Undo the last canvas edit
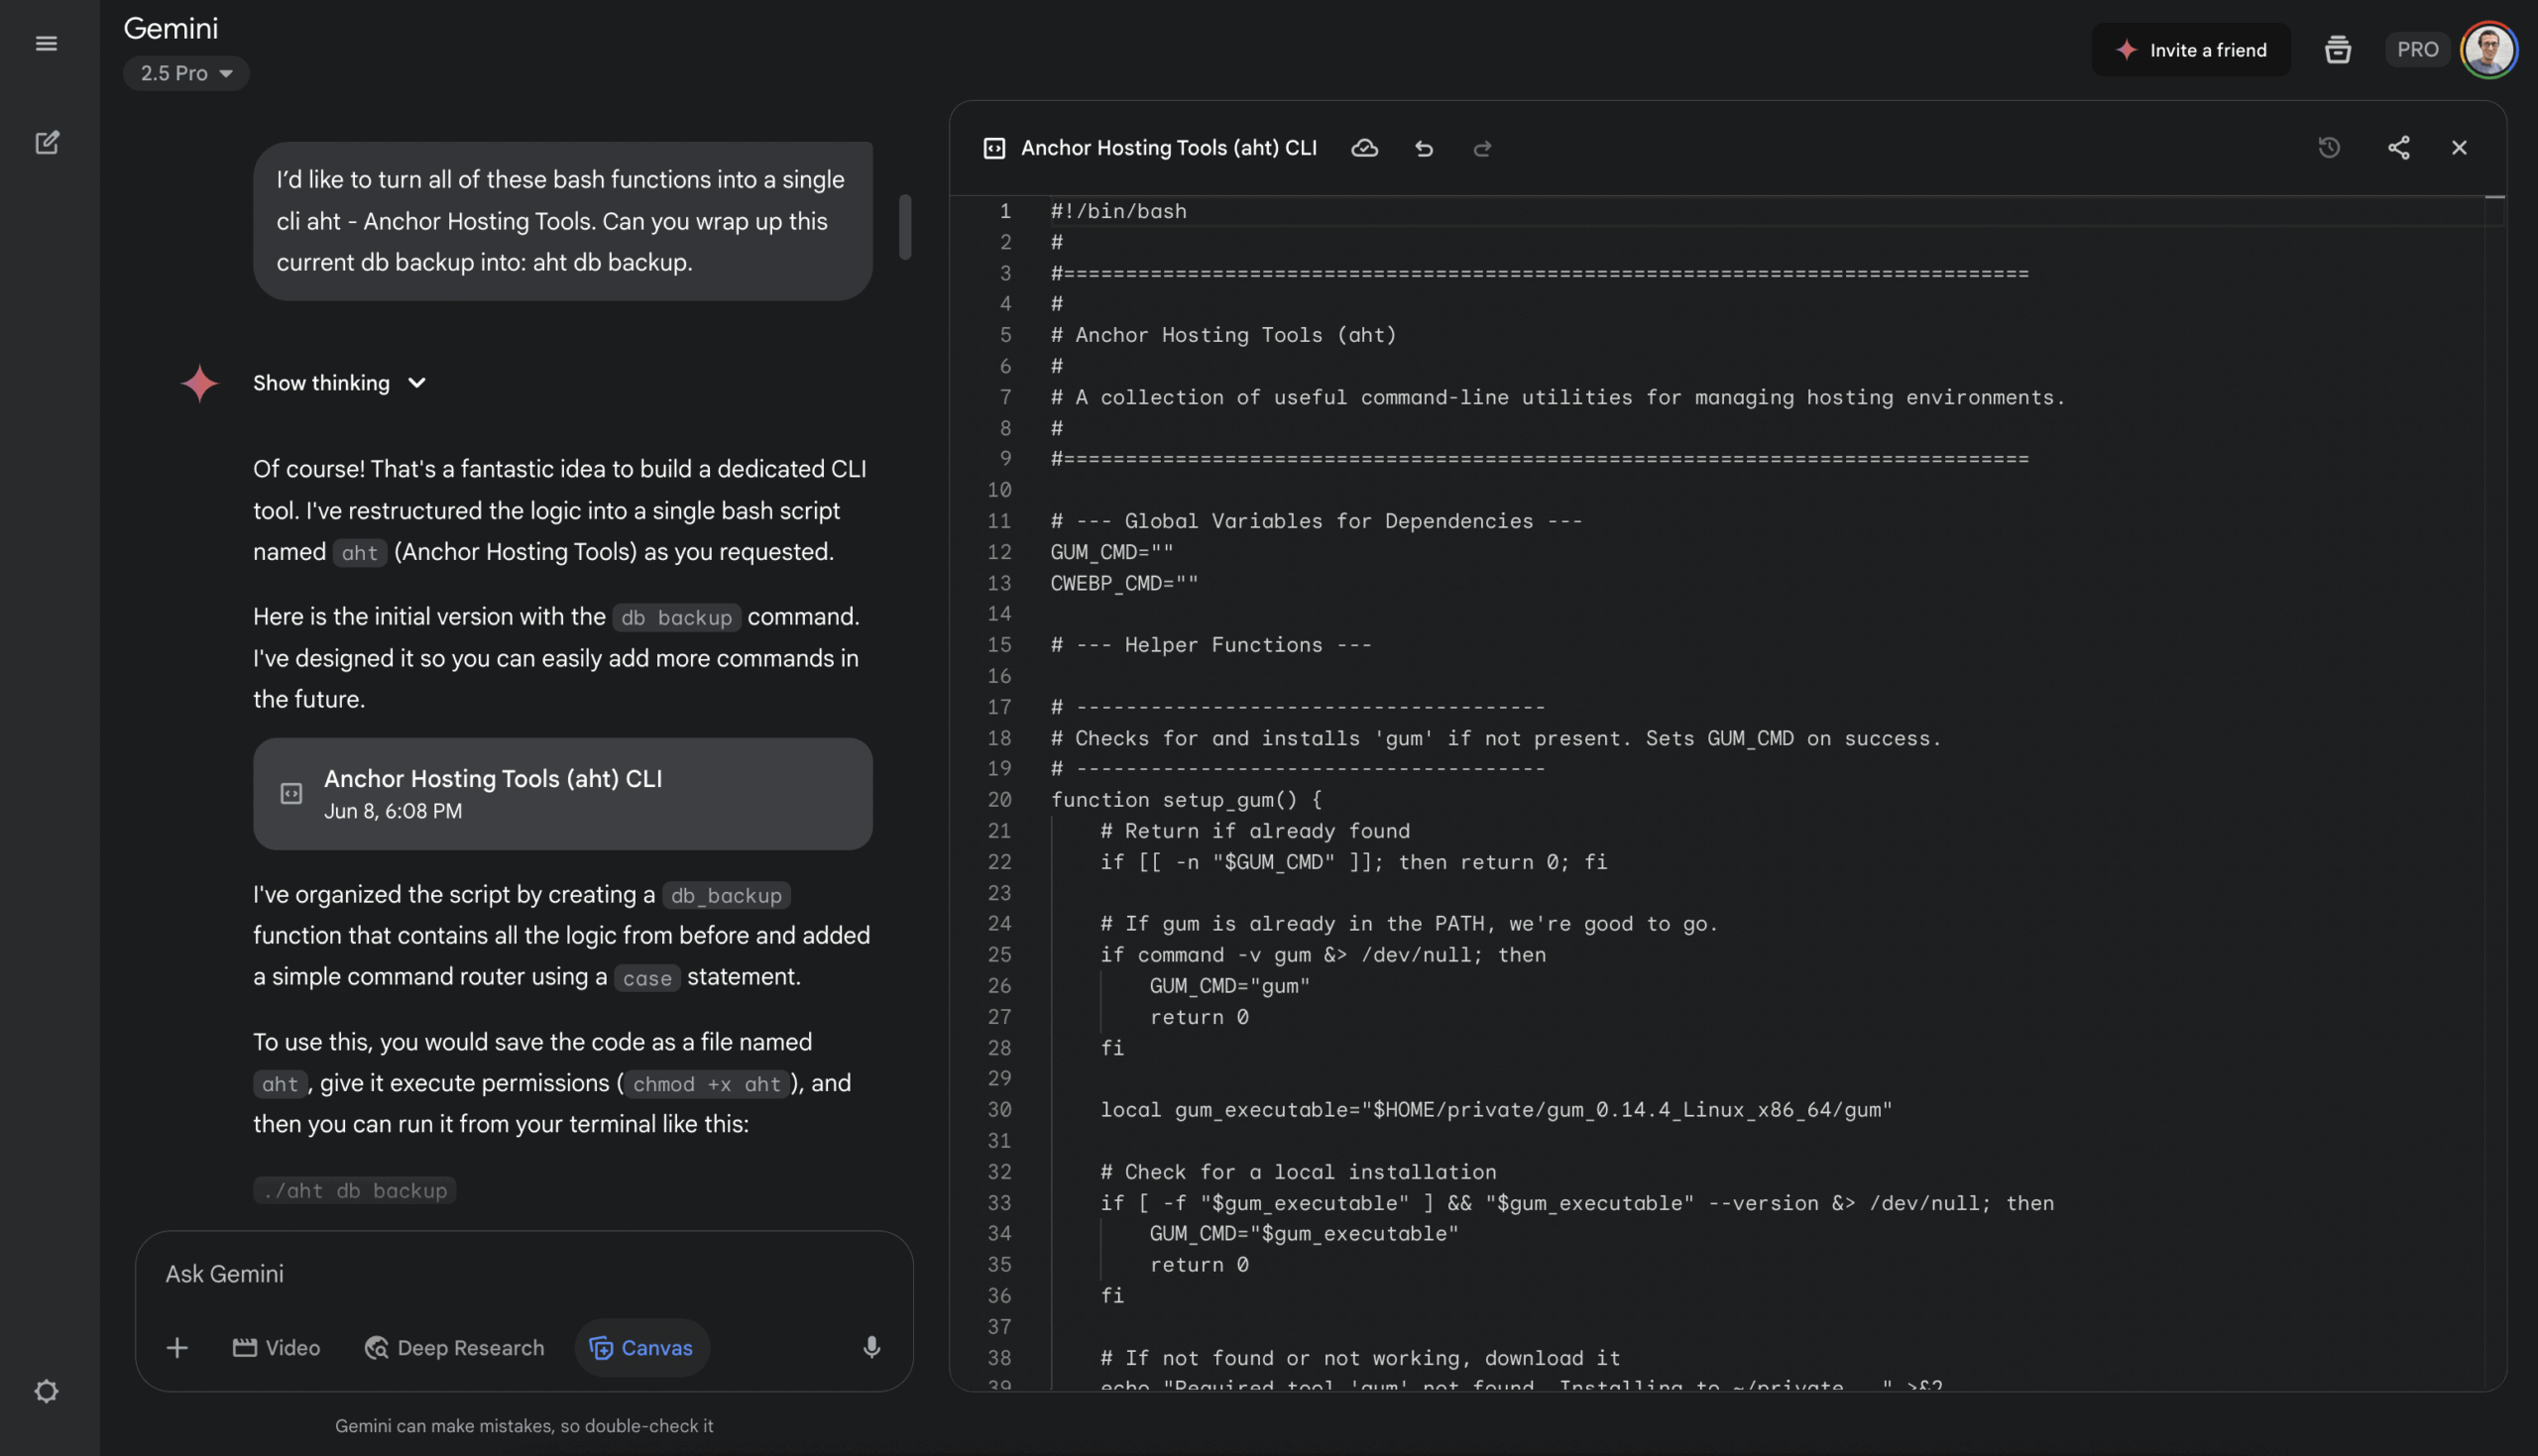This screenshot has width=2538, height=1456. [x=1424, y=149]
